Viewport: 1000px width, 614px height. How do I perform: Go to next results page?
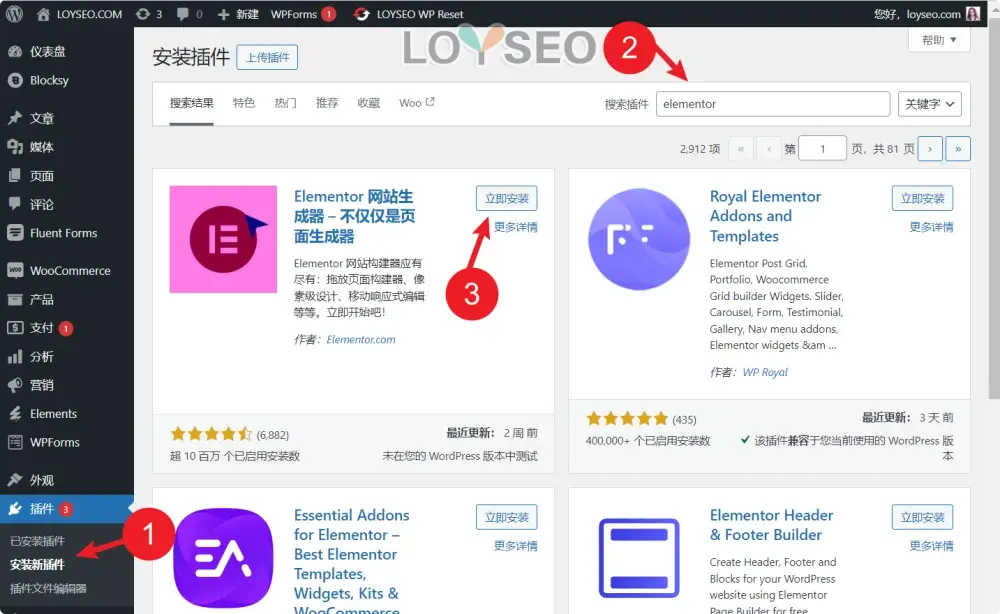click(930, 149)
